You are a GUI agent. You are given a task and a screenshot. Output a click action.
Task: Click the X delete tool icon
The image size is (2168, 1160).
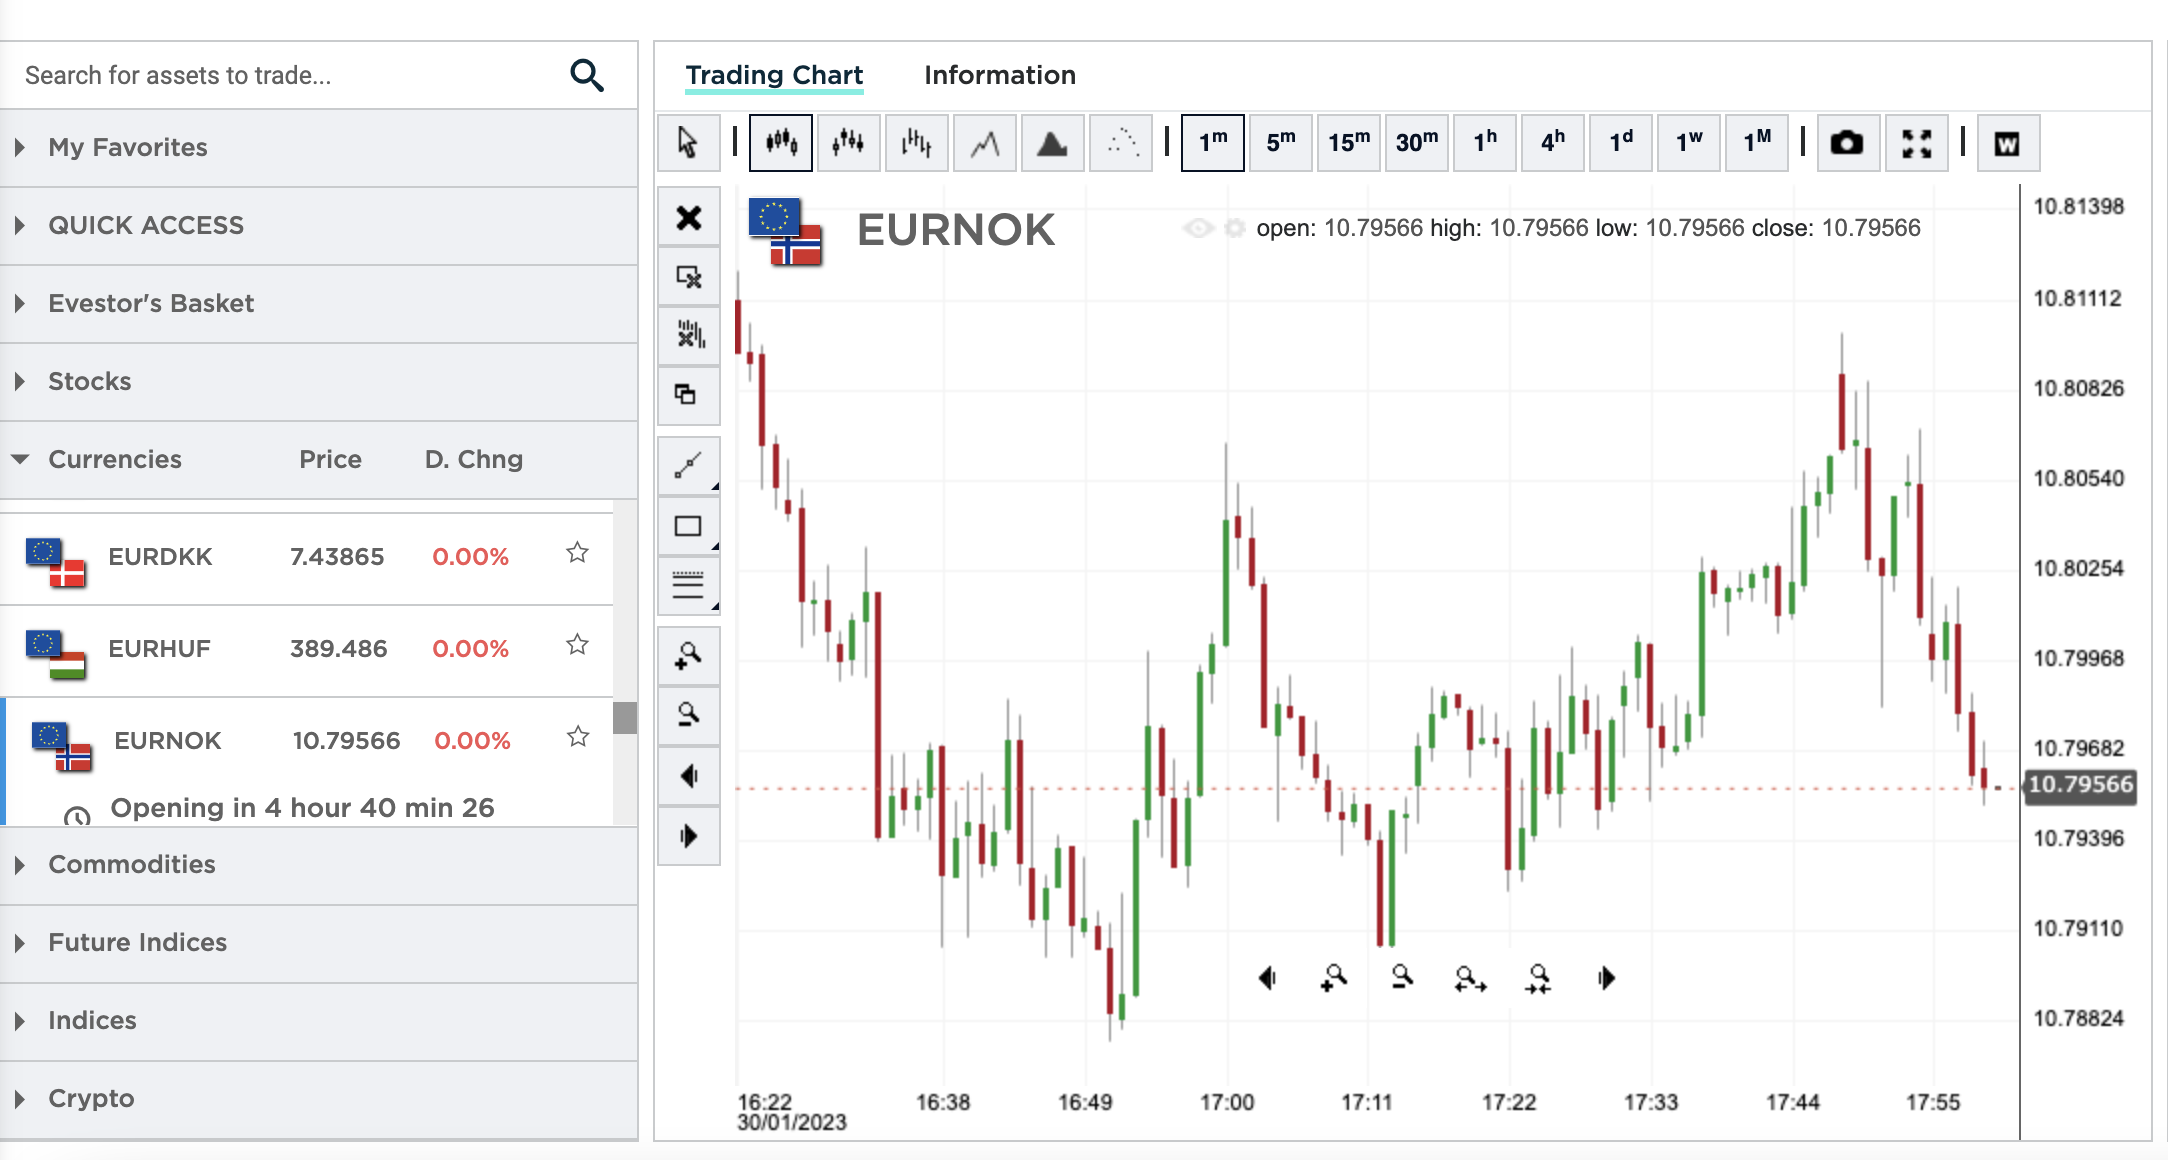point(688,218)
